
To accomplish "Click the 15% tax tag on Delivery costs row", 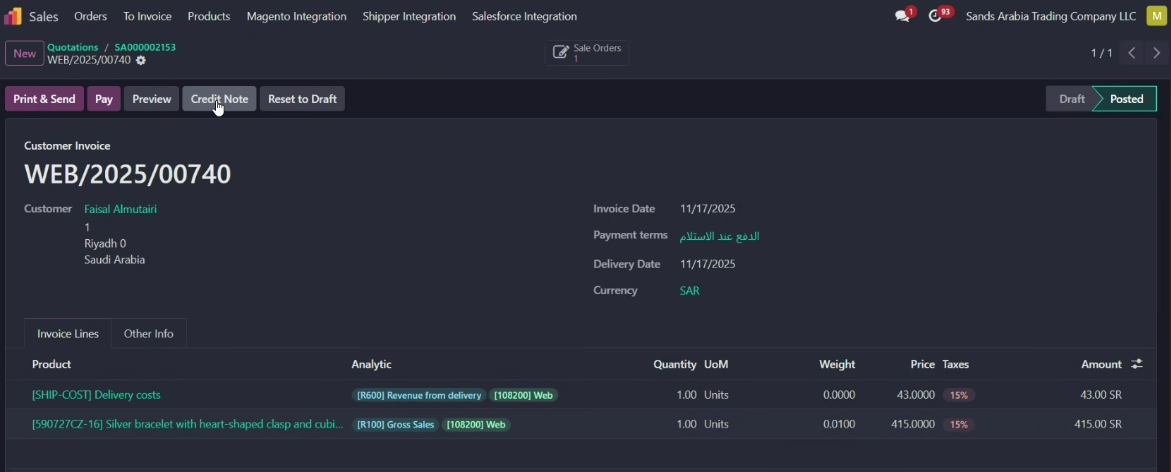I will 959,395.
